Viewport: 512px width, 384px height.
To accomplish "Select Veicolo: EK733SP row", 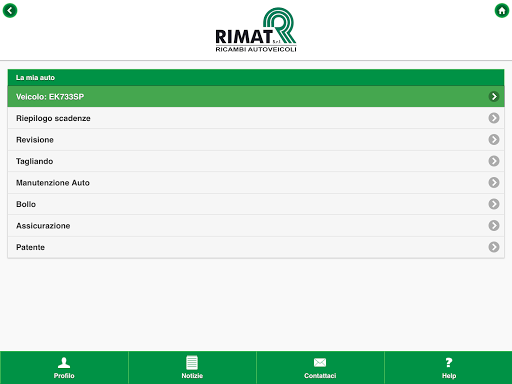I will [256, 96].
